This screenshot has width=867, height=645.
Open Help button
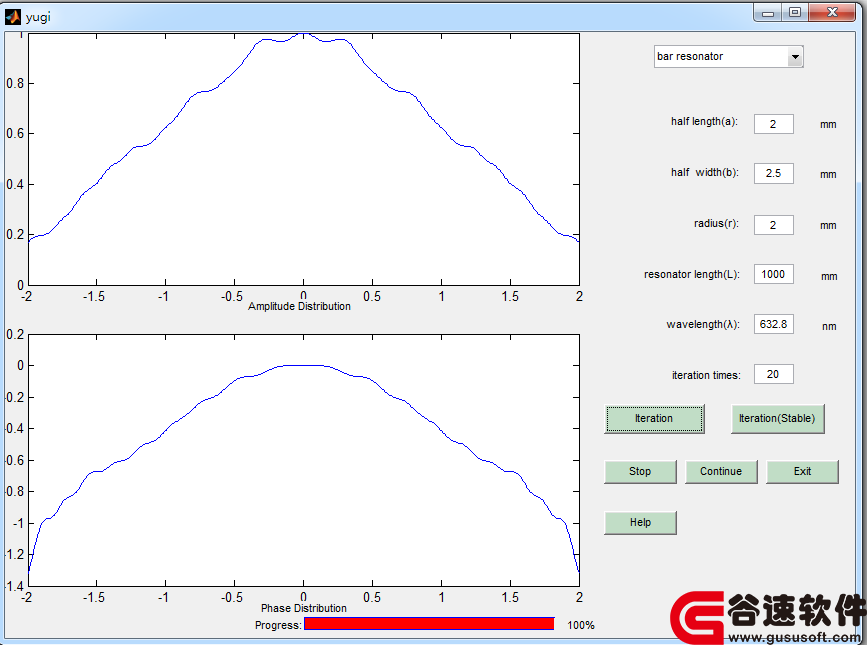[640, 523]
